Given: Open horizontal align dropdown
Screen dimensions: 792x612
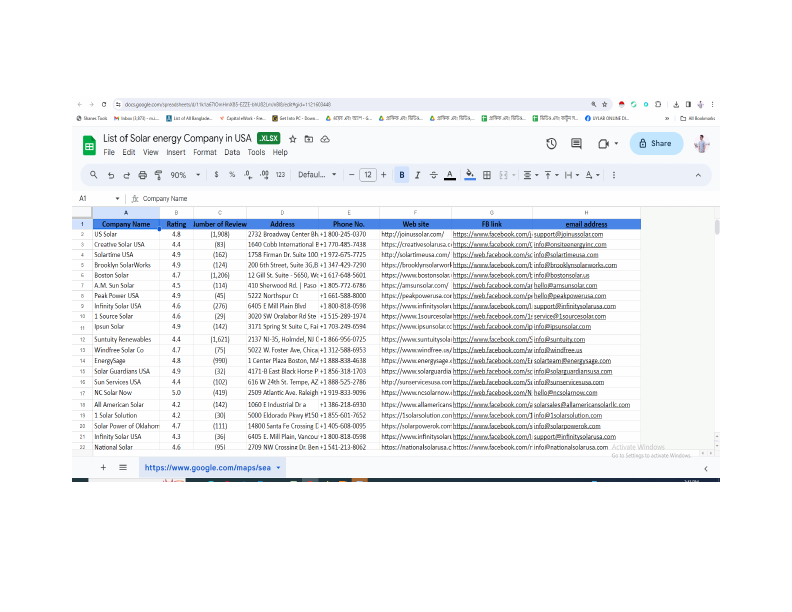Looking at the screenshot, I should click(530, 175).
